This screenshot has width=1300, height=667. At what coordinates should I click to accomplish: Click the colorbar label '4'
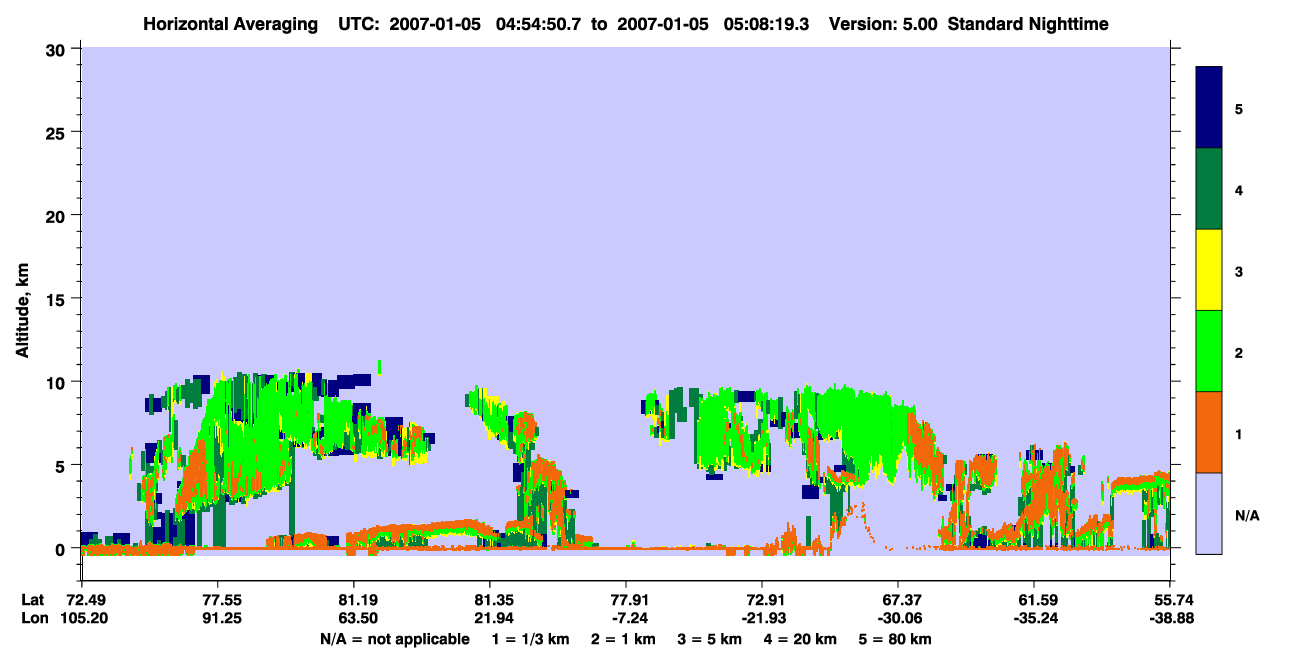coord(1239,189)
